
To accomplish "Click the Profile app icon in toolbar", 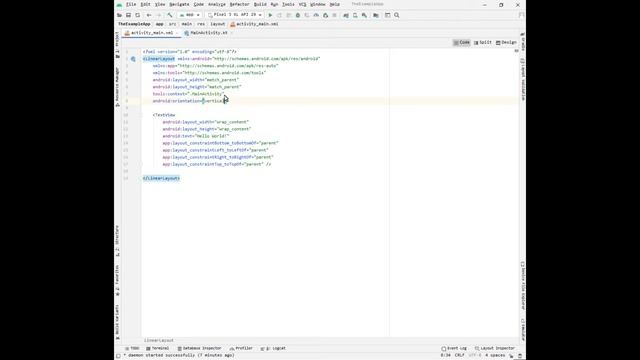I will (316, 15).
